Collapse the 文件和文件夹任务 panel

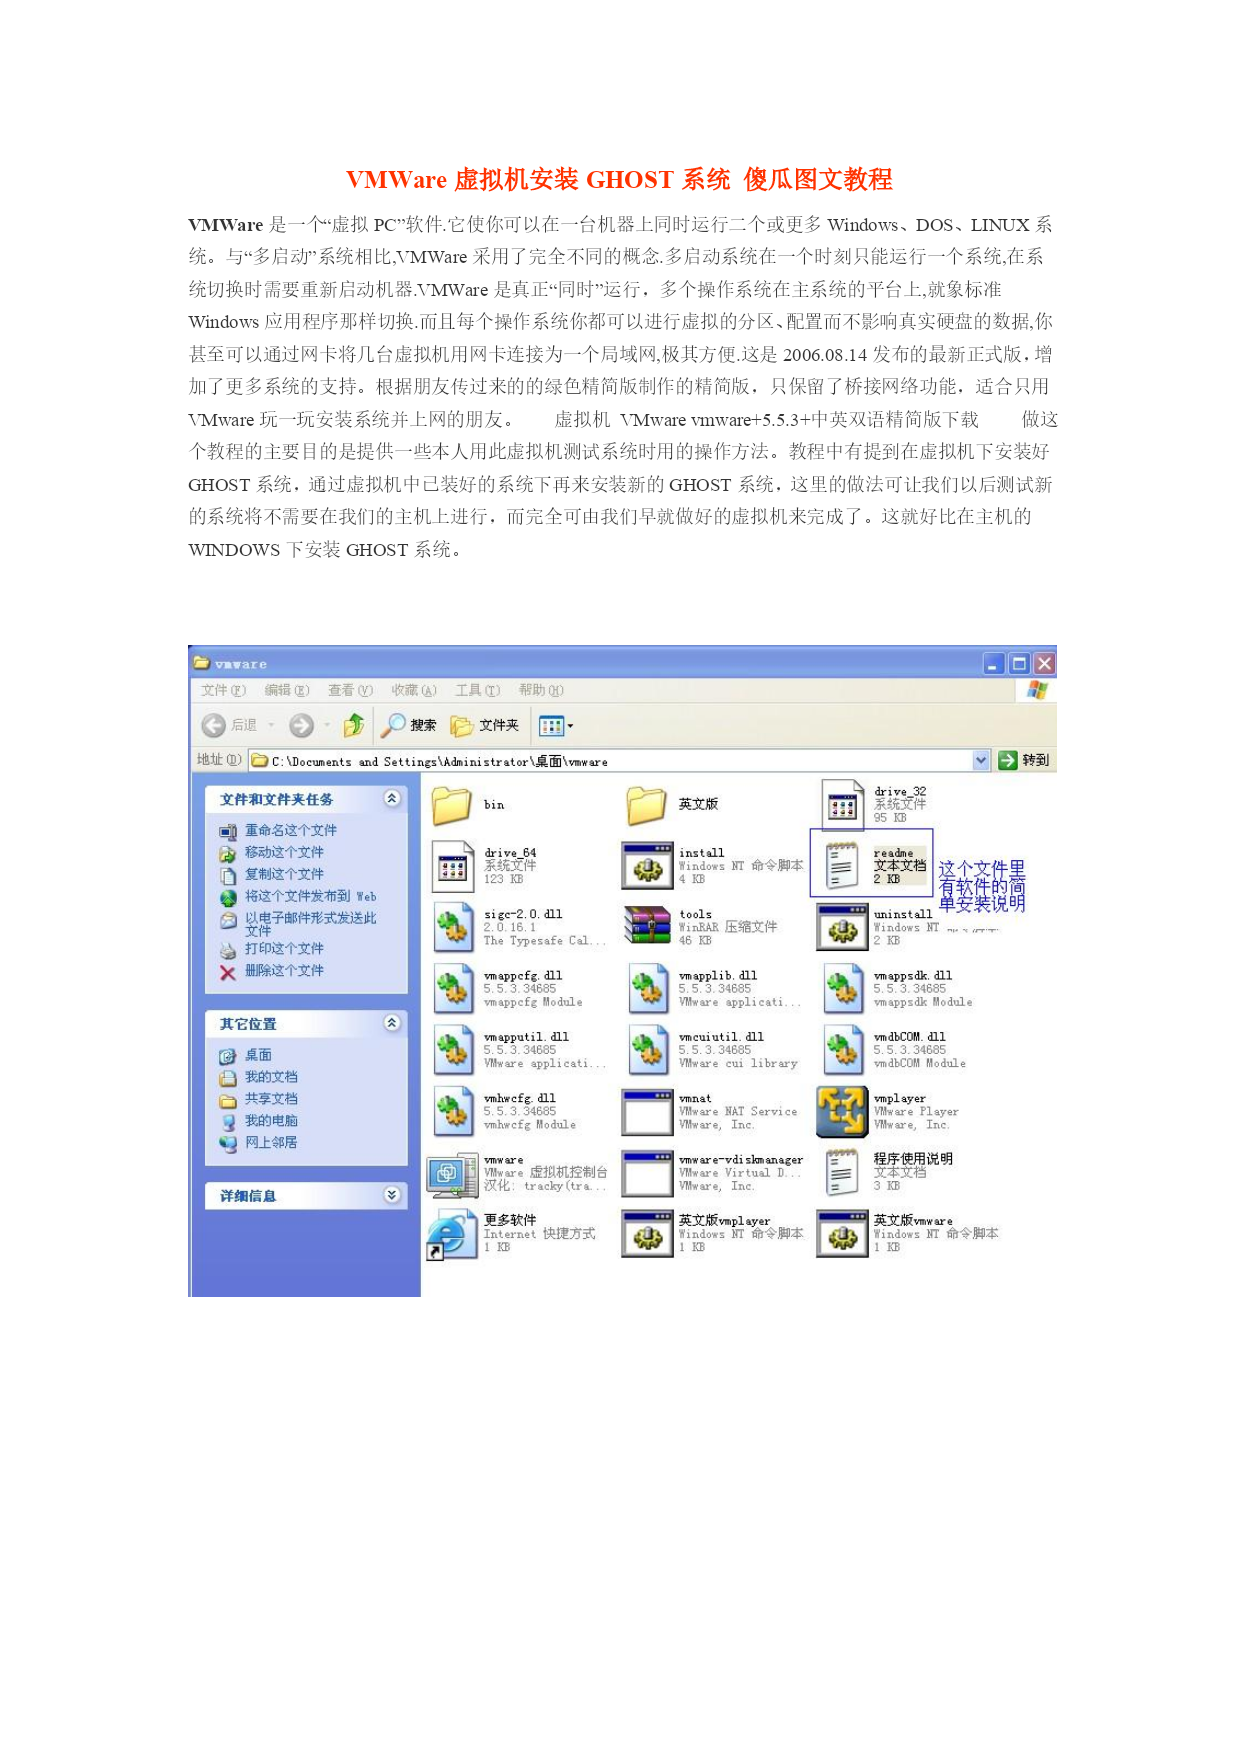[x=392, y=798]
